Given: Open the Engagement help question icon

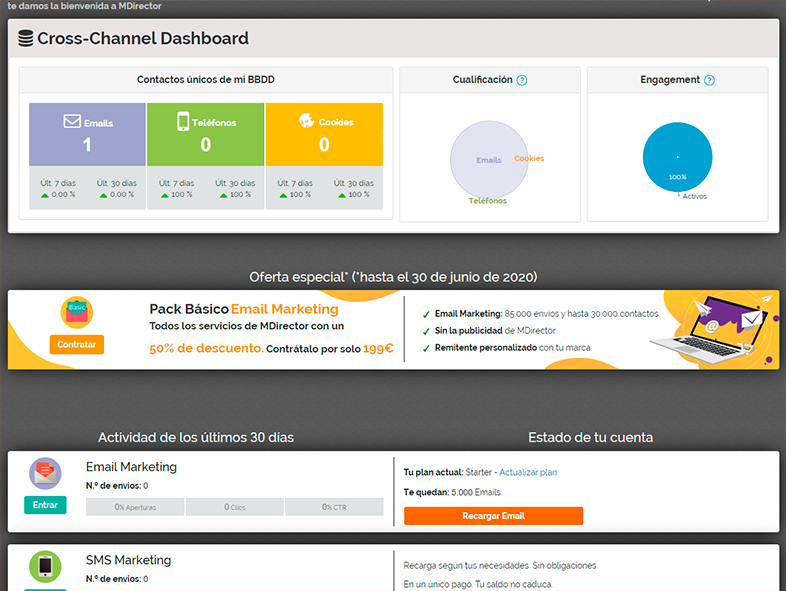Looking at the screenshot, I should tap(709, 80).
